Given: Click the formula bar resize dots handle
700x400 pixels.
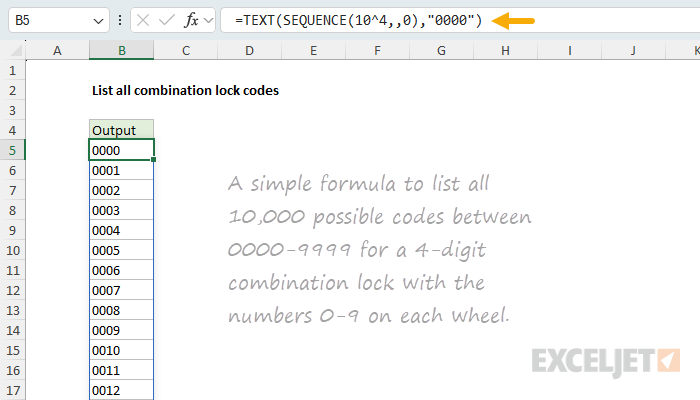Looking at the screenshot, I should click(x=120, y=20).
